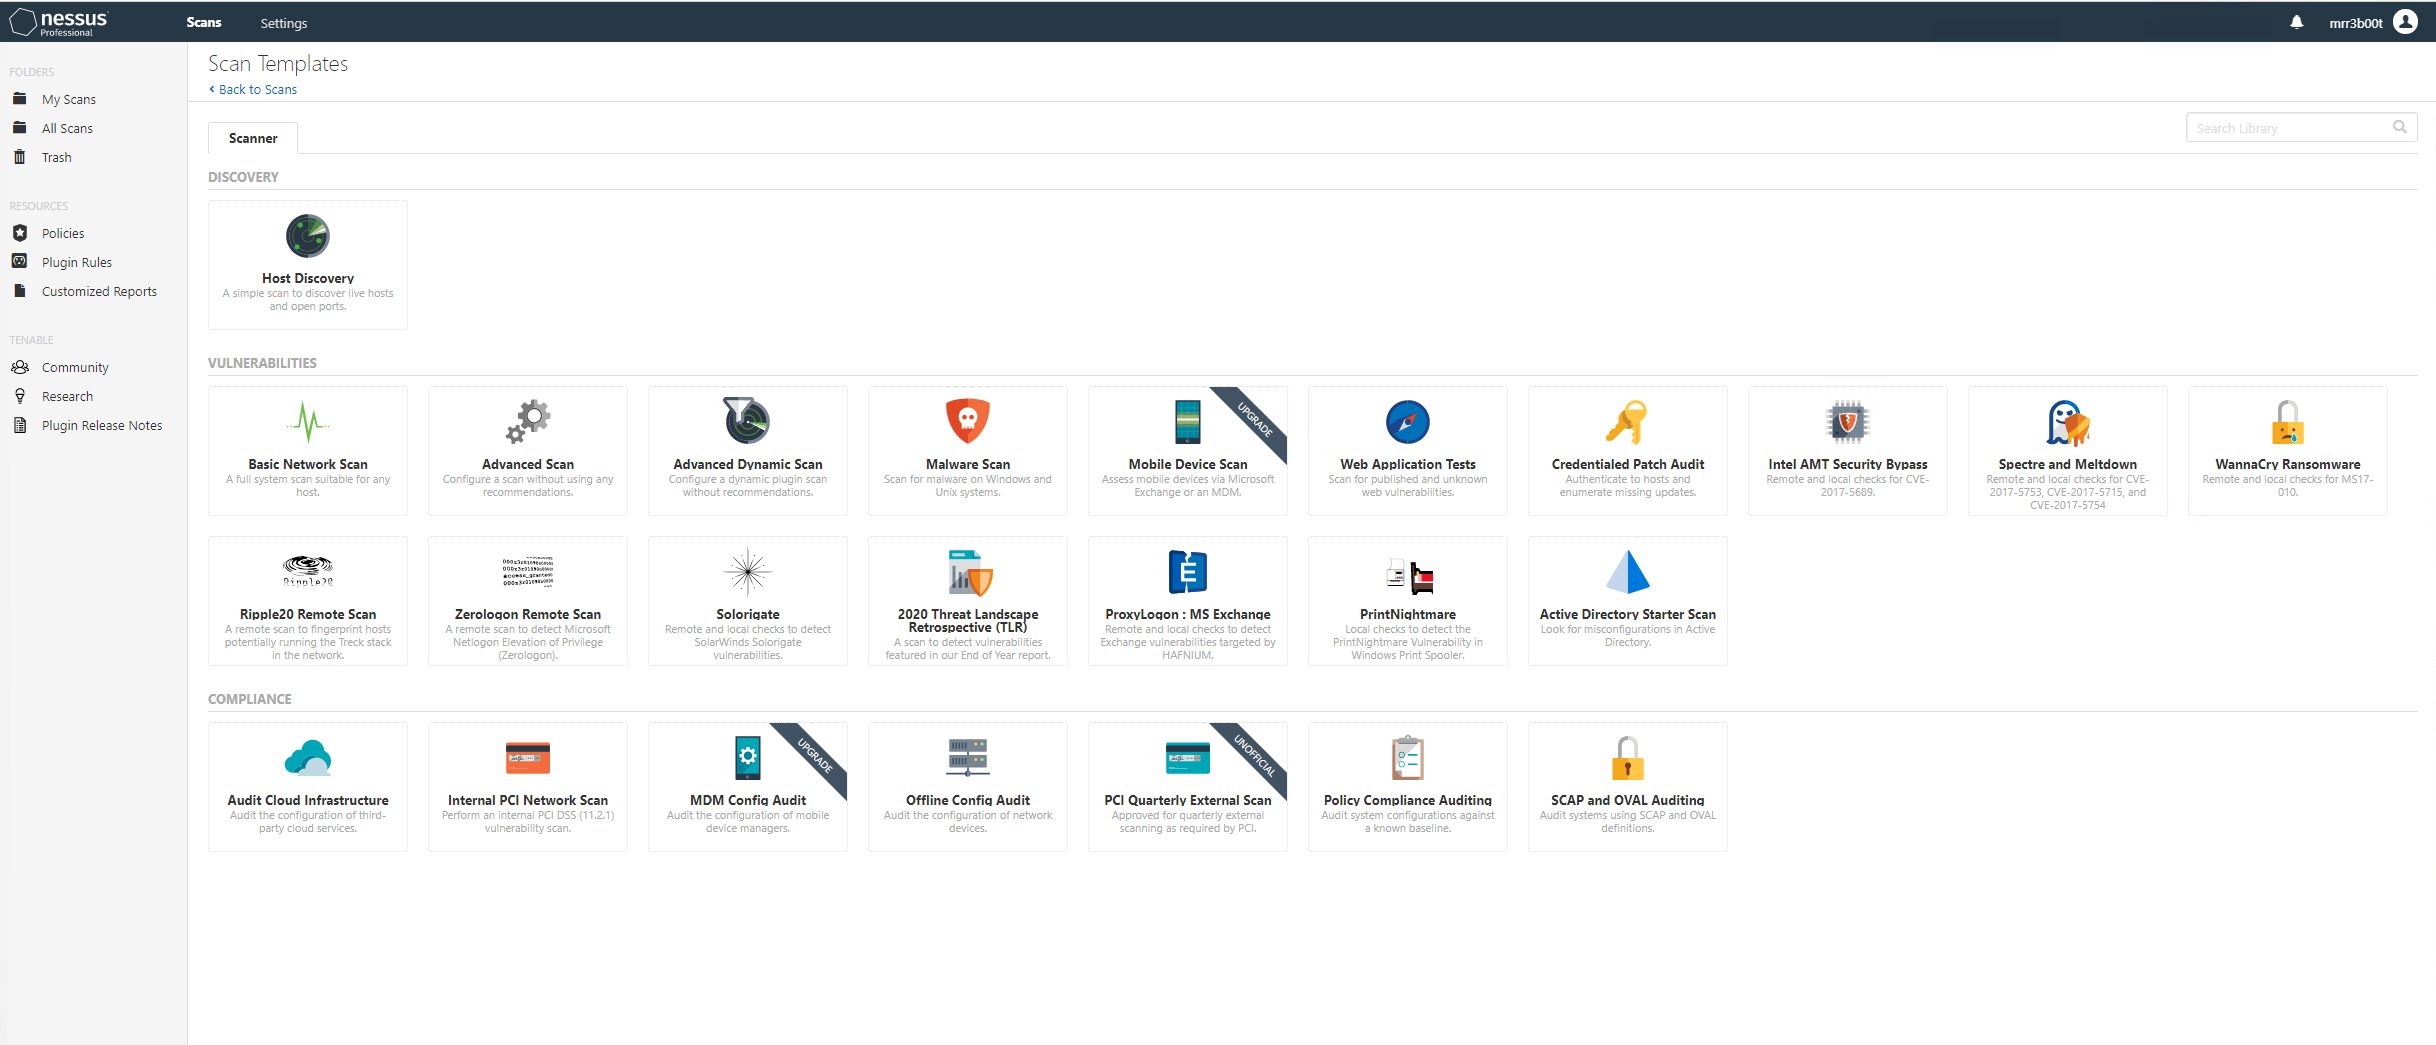Choose the Audit Cloud Infrastructure cloud icon

click(308, 758)
